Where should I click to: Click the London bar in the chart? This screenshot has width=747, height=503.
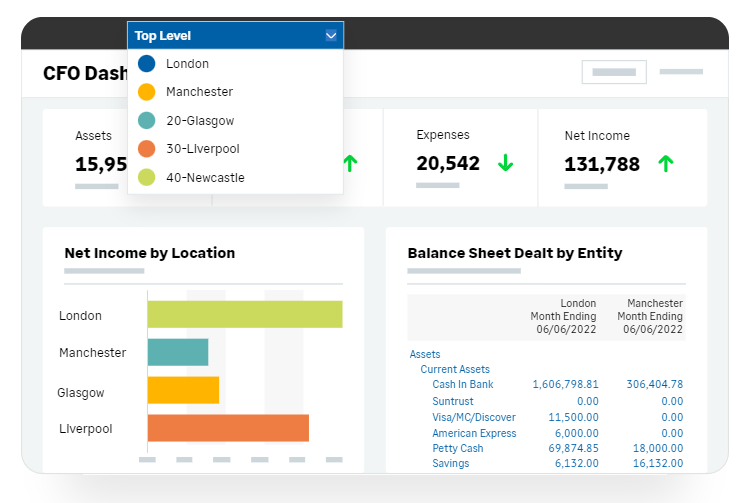click(x=245, y=314)
